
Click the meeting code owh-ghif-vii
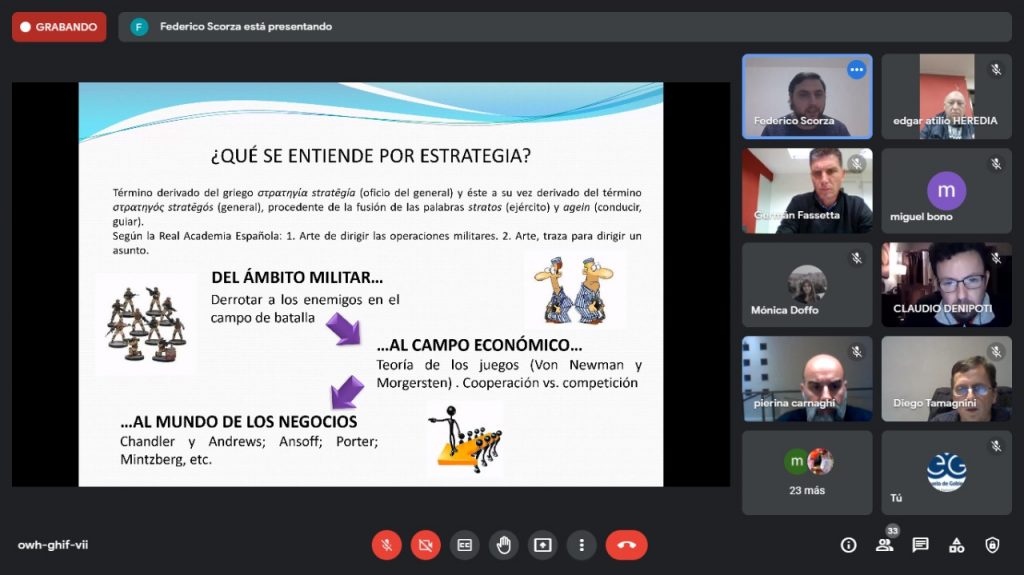coord(53,545)
